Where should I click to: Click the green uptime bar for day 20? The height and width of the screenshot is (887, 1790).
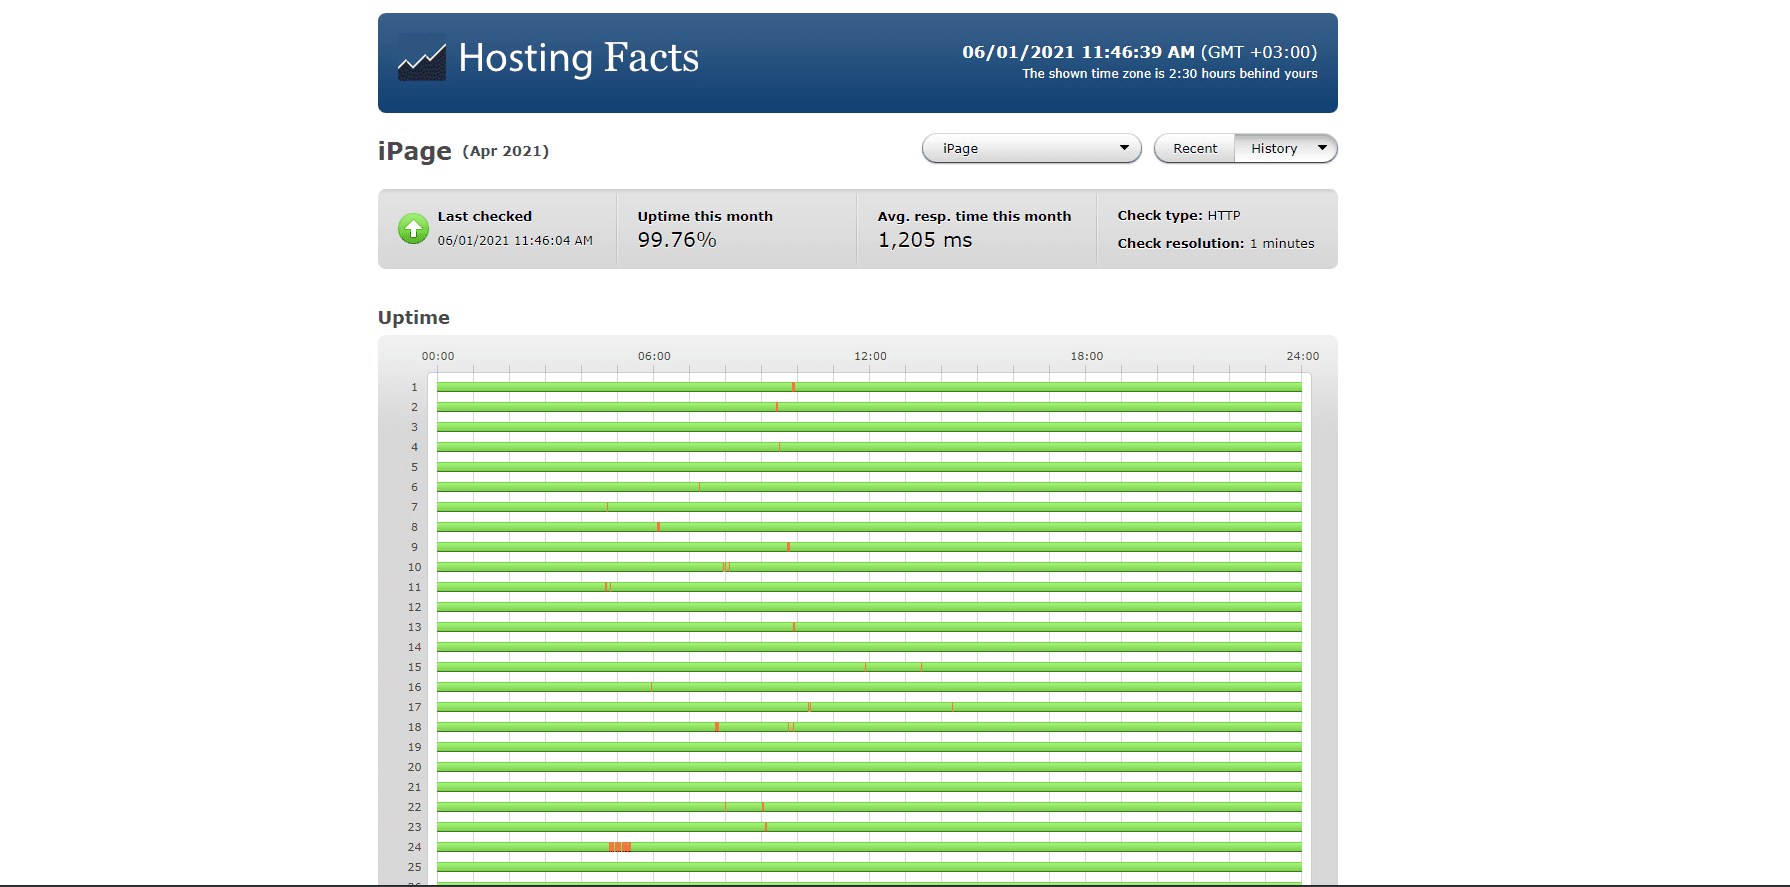[x=869, y=767]
